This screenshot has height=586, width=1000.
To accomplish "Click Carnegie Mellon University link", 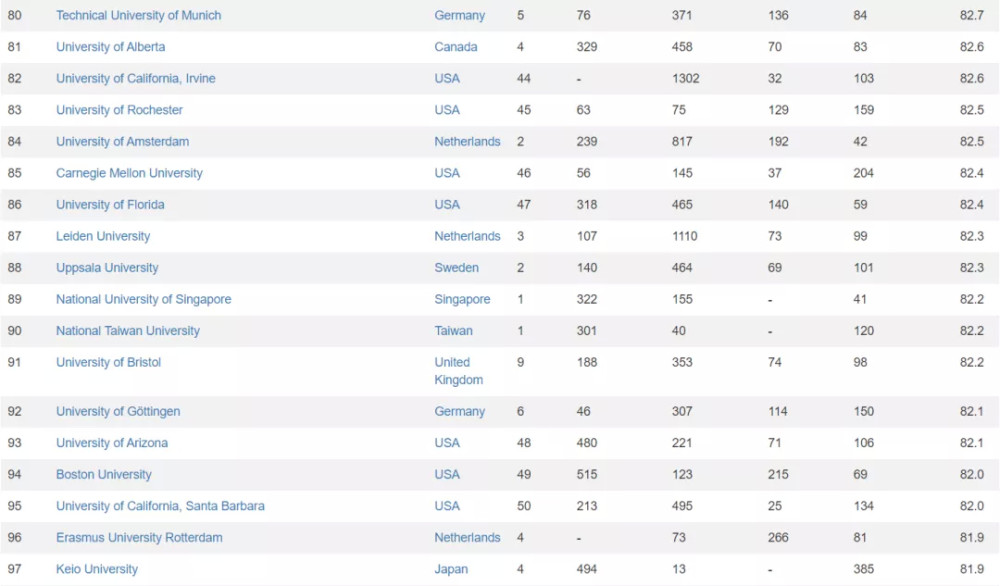I will (129, 173).
